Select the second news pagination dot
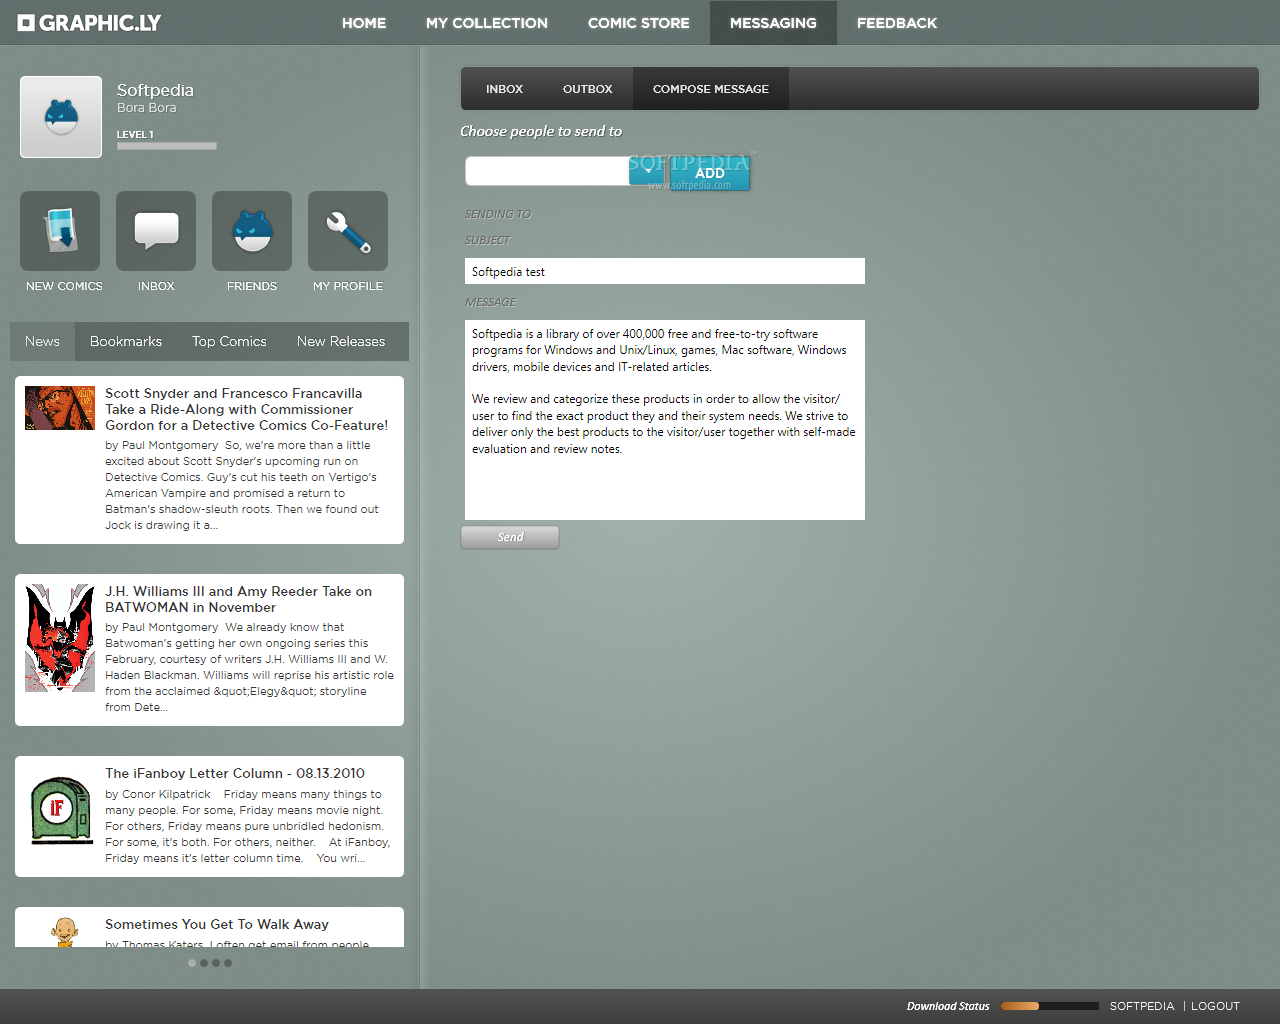 [x=204, y=963]
